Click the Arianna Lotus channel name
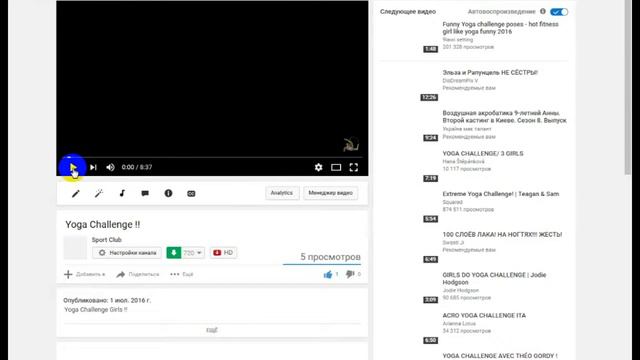Viewport: 640px width, 360px height. click(x=459, y=324)
